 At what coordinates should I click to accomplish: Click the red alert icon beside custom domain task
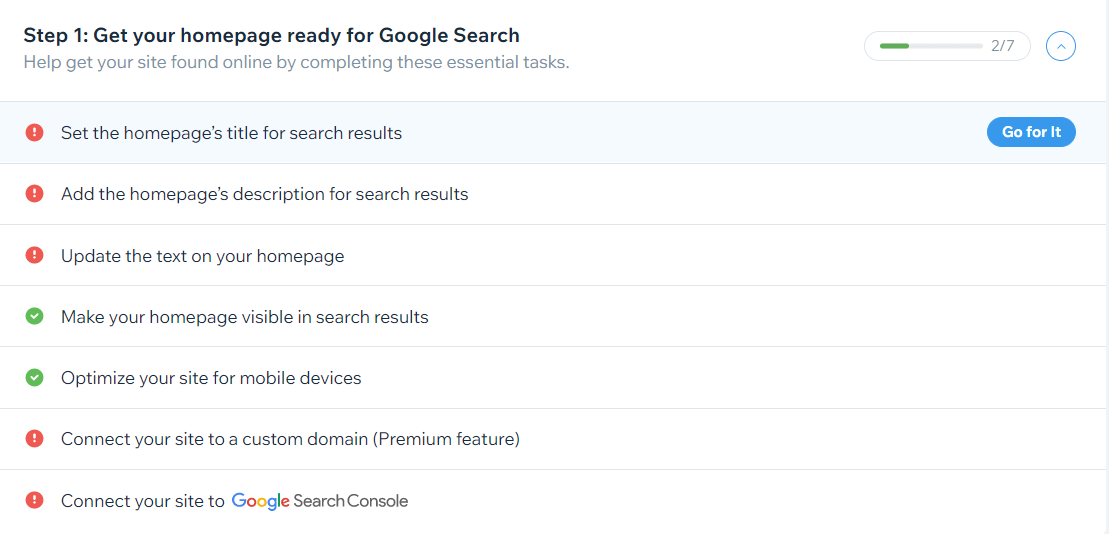34,439
